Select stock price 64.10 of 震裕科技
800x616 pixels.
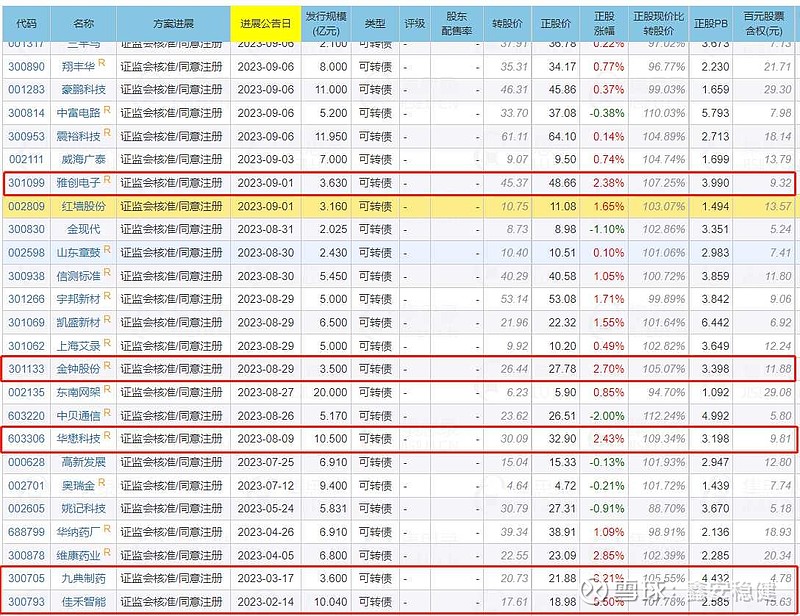click(x=562, y=137)
